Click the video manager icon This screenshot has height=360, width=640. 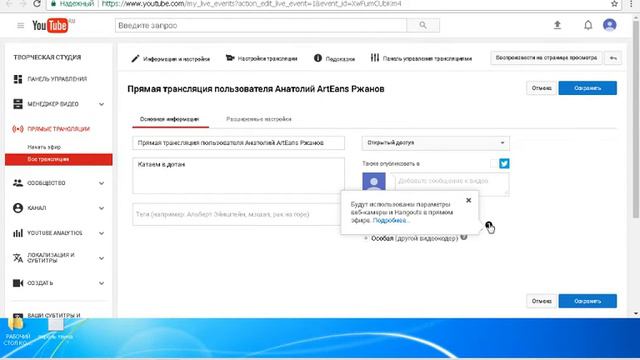[x=18, y=104]
